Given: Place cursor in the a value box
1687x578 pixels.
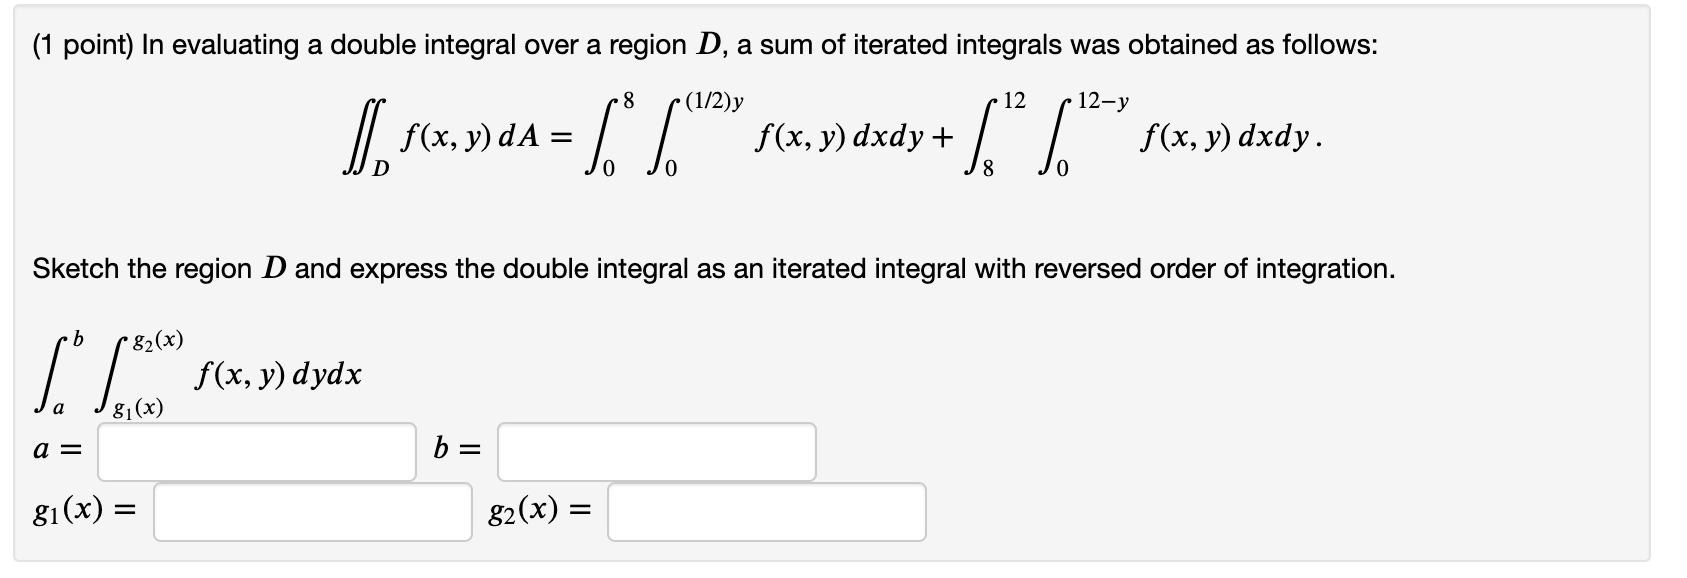Looking at the screenshot, I should coord(258,451).
